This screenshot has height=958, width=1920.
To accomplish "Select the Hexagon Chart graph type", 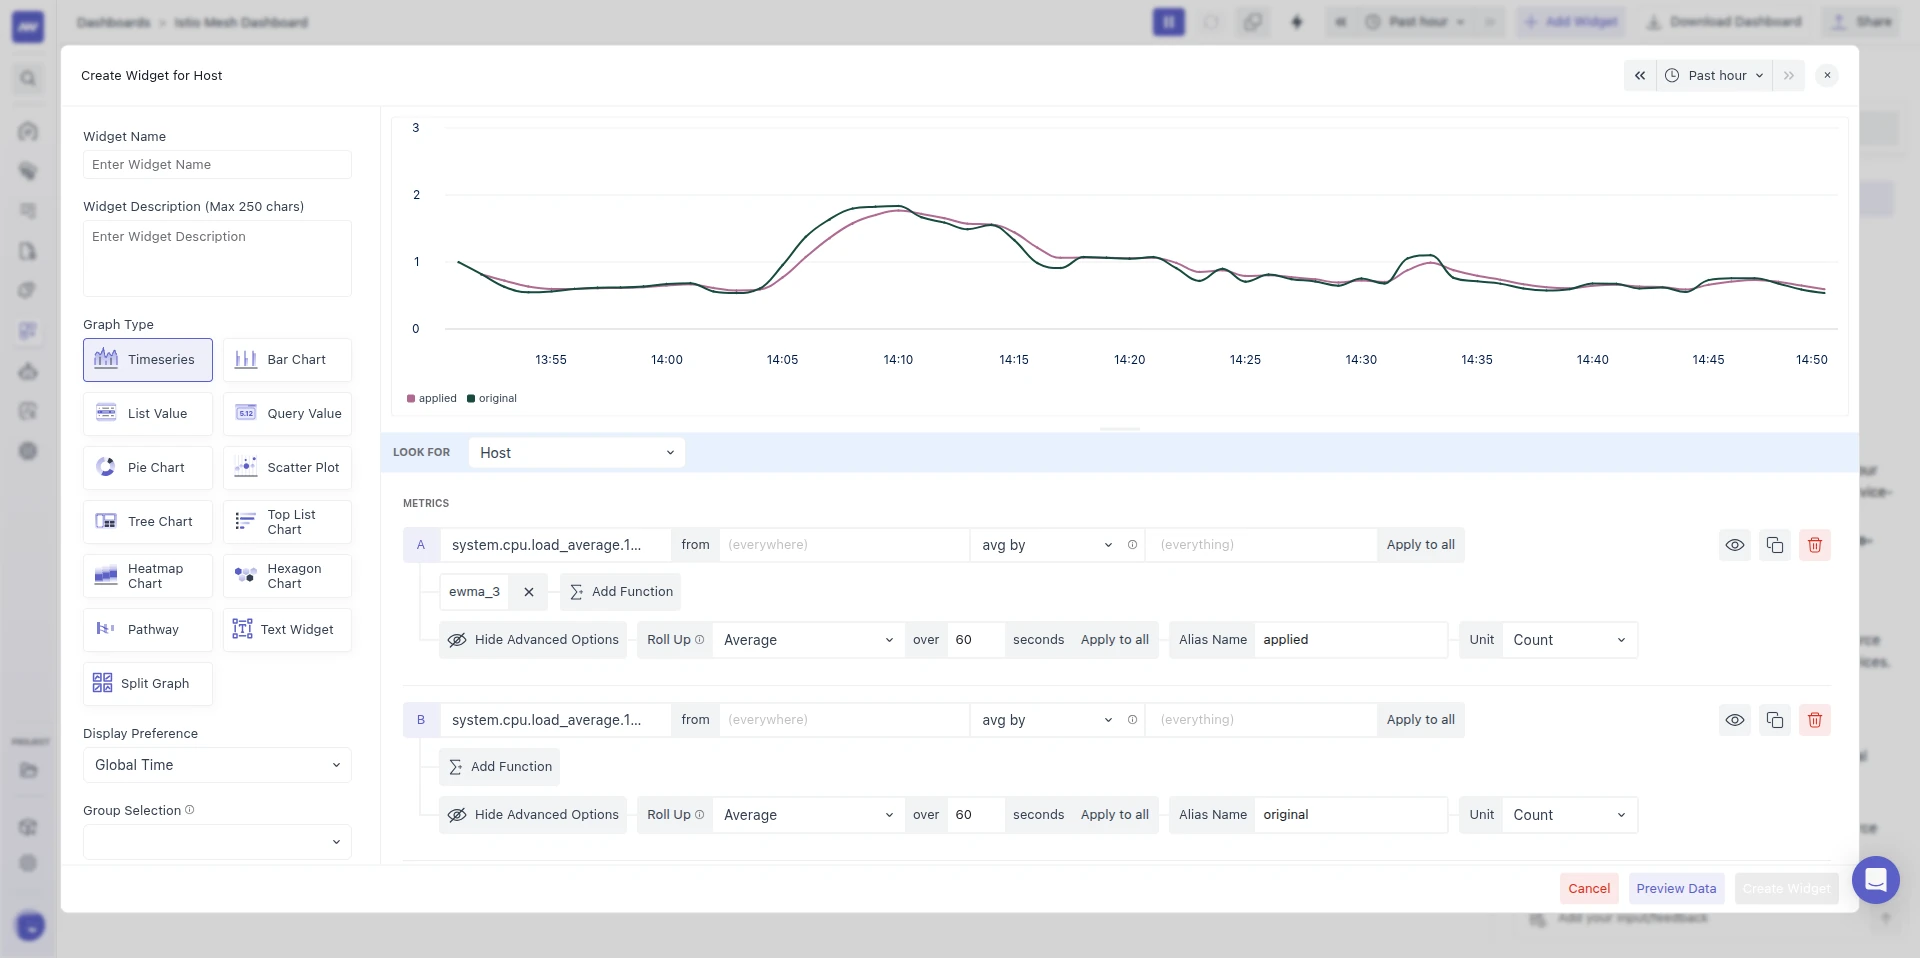I will point(287,576).
